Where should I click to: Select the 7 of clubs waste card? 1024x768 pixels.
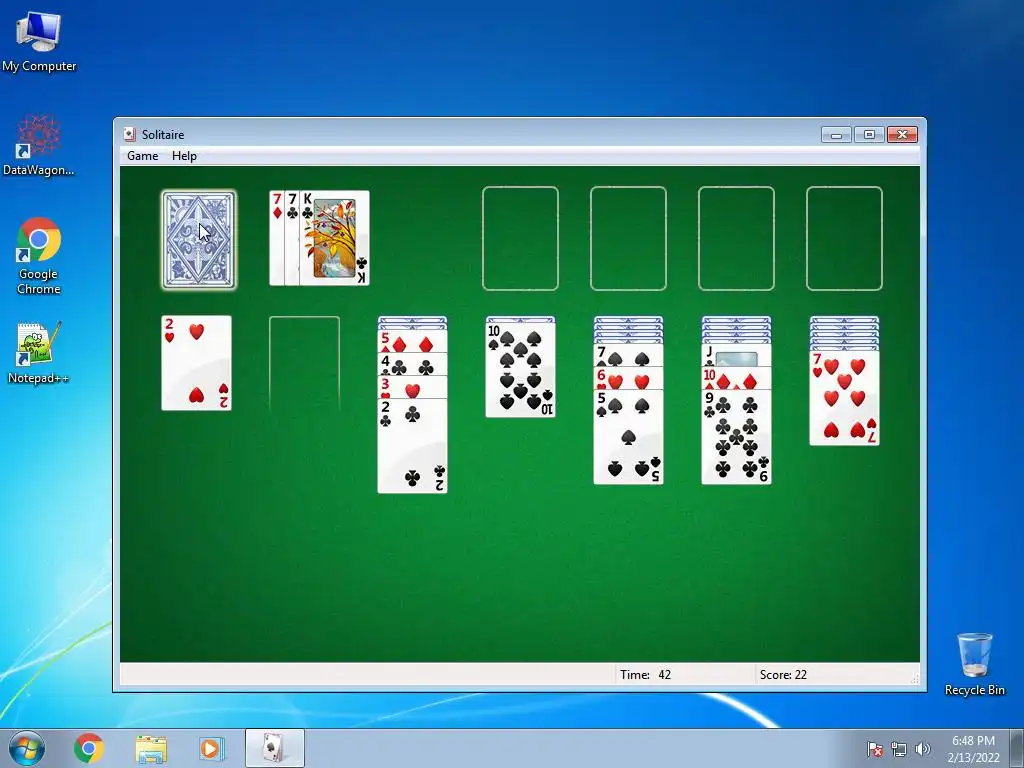(292, 238)
